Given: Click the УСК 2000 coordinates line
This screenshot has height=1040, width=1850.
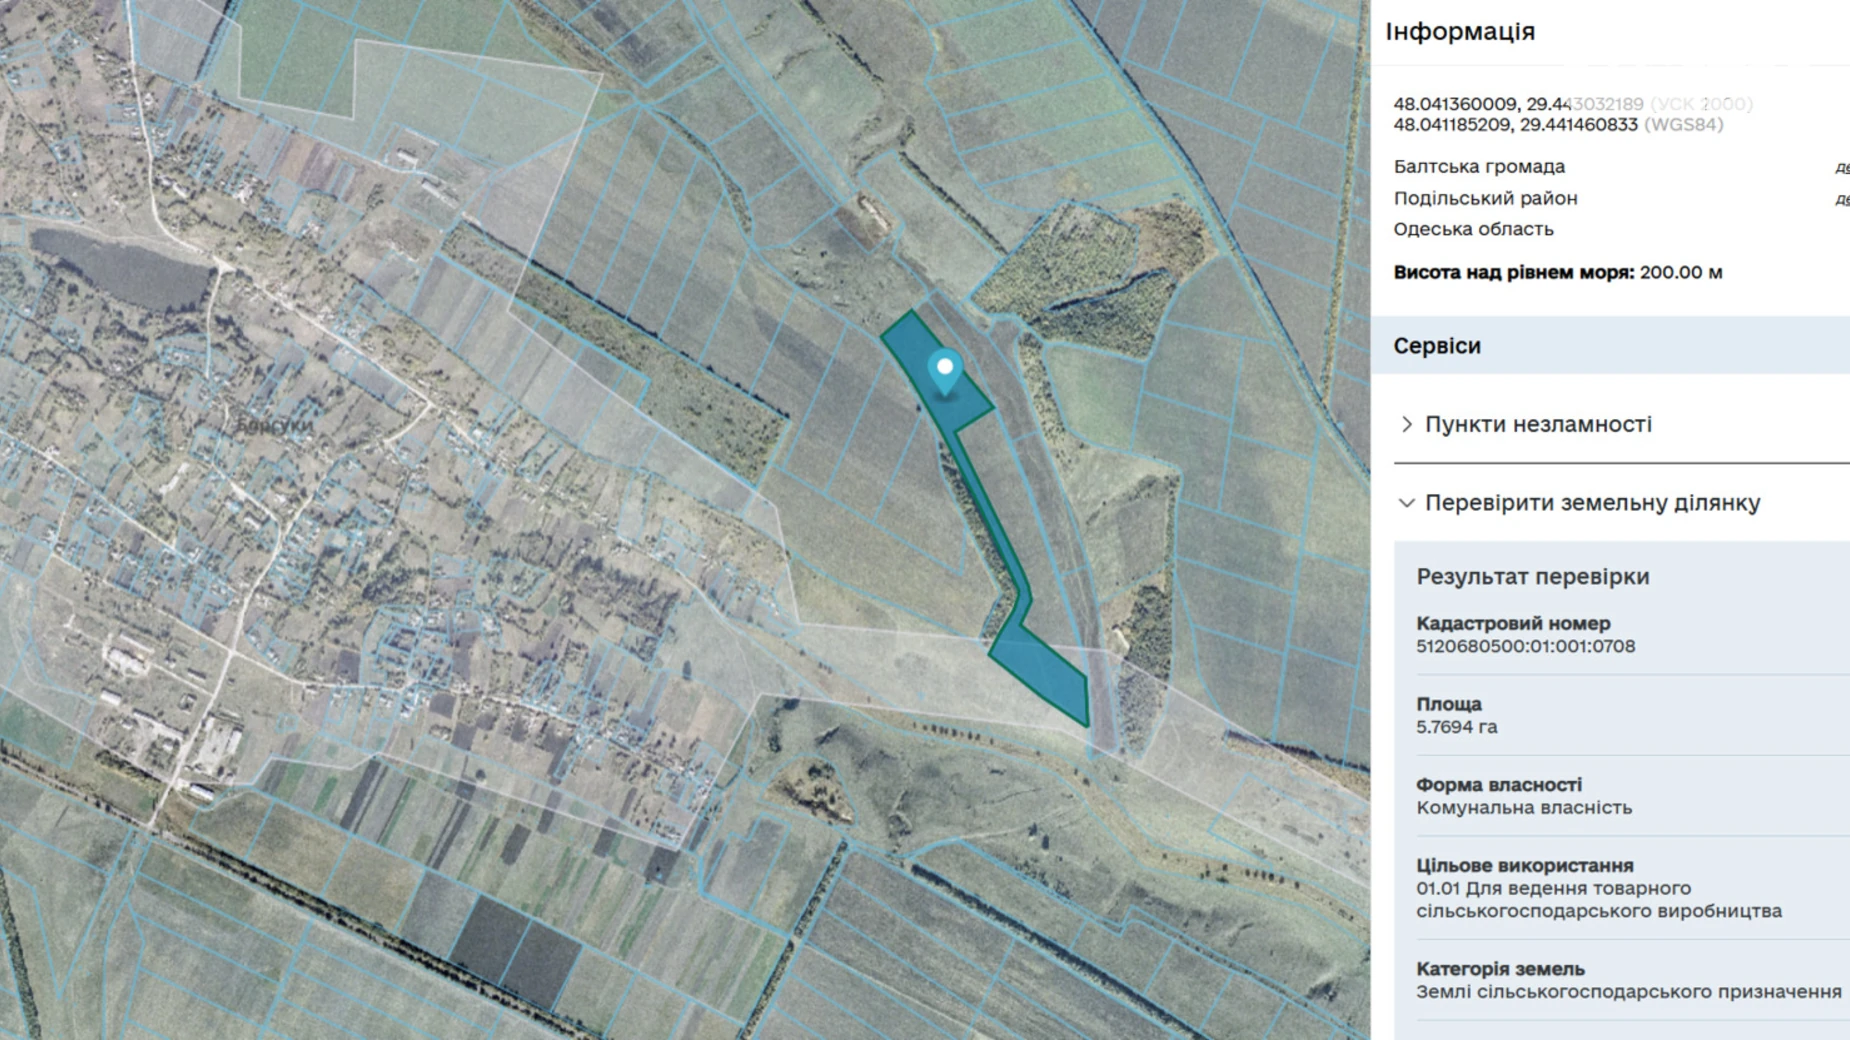Looking at the screenshot, I should click(x=1572, y=104).
